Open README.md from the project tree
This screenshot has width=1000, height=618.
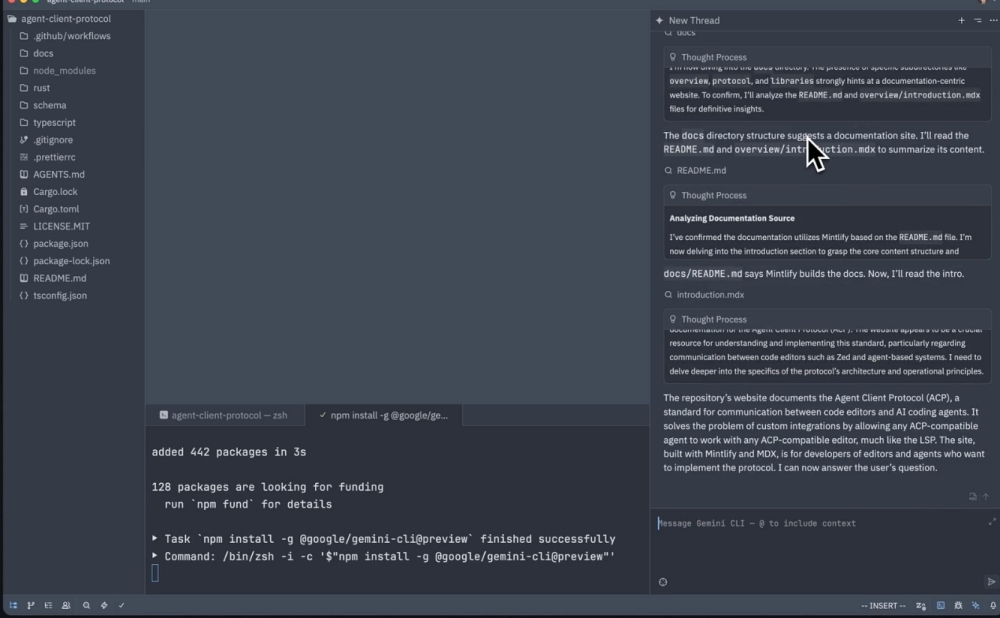tap(59, 278)
